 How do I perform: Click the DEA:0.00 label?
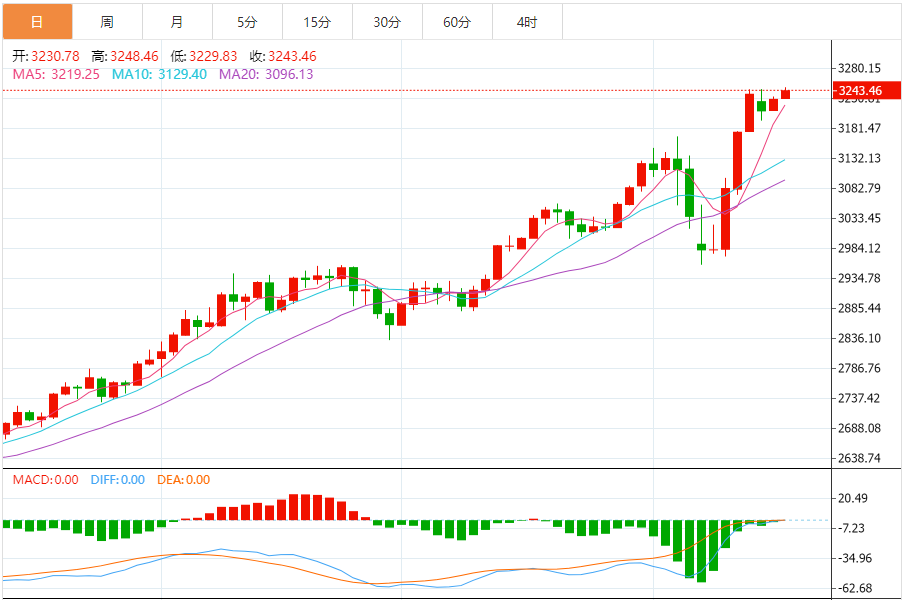(x=183, y=480)
